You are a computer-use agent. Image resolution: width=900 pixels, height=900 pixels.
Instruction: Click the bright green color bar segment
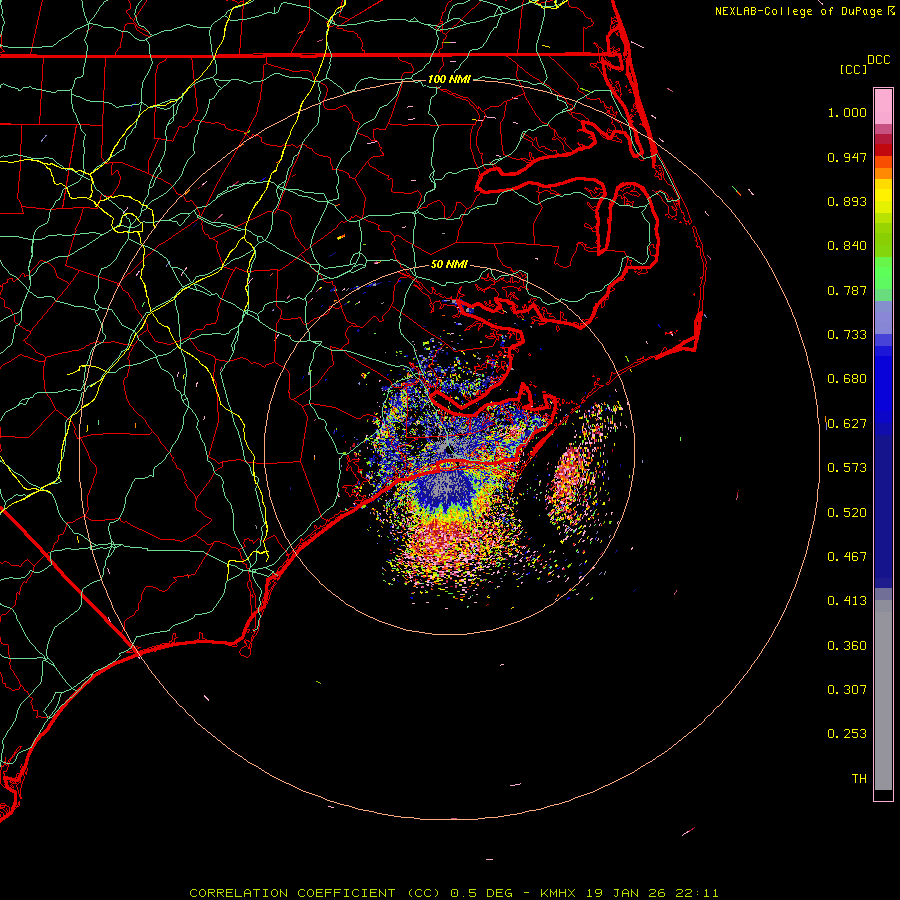click(x=883, y=273)
